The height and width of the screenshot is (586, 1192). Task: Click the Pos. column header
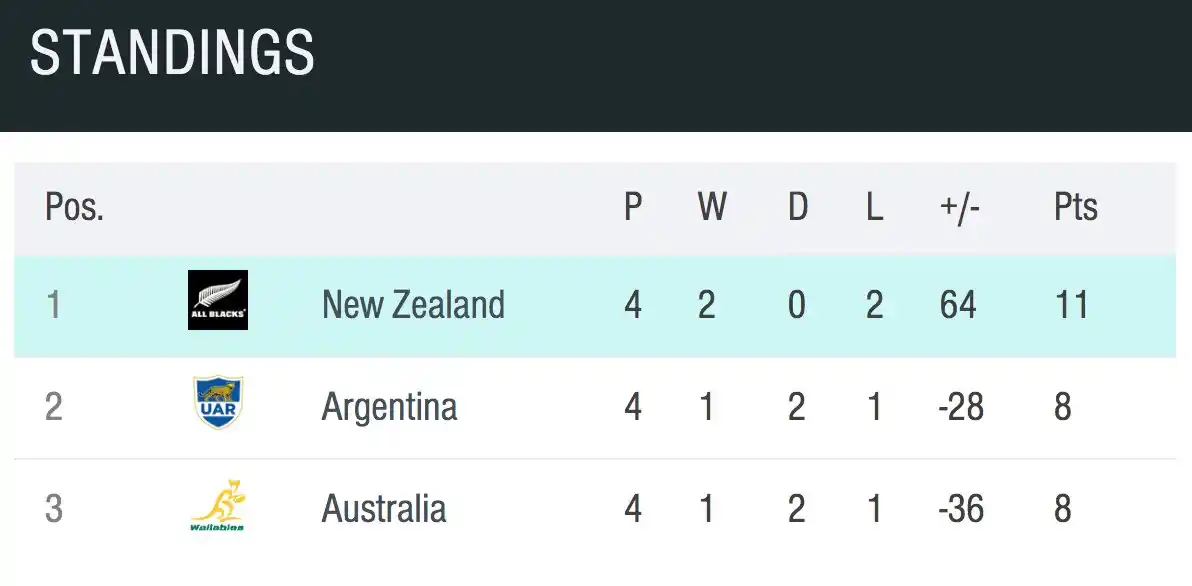pos(73,208)
